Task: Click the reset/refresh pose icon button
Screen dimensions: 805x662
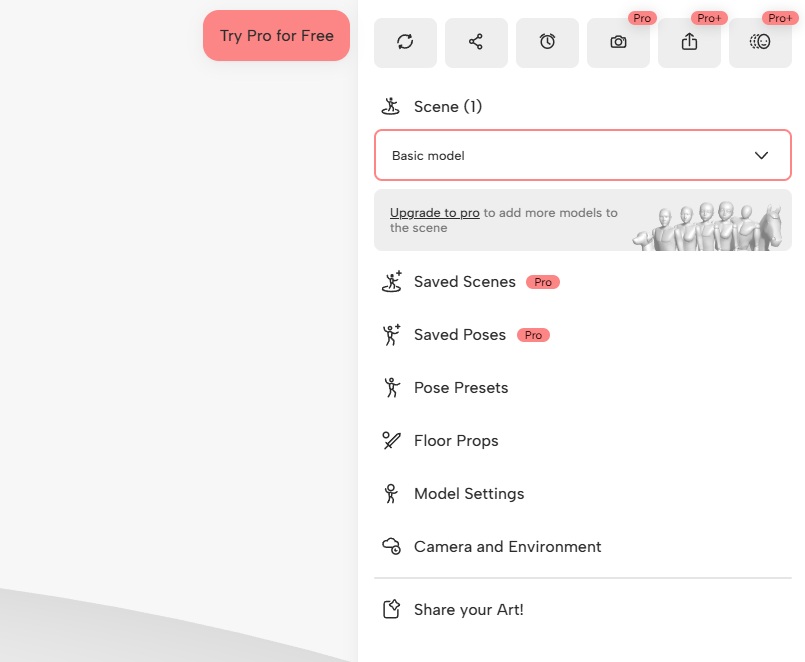Action: click(405, 42)
